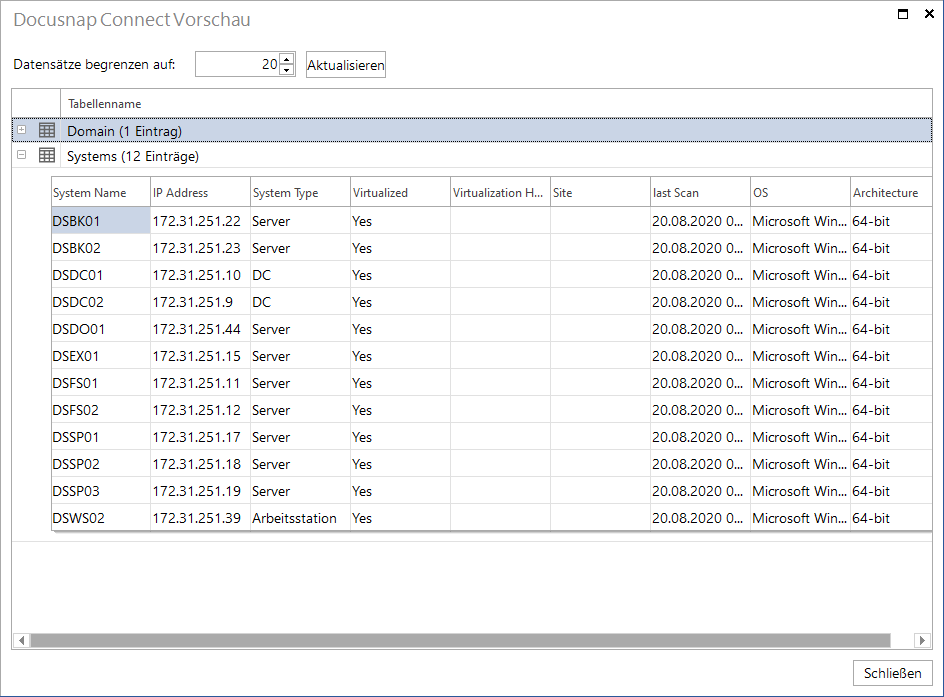
Task: Increase the Datensätze limit with up arrow
Action: tap(287, 59)
